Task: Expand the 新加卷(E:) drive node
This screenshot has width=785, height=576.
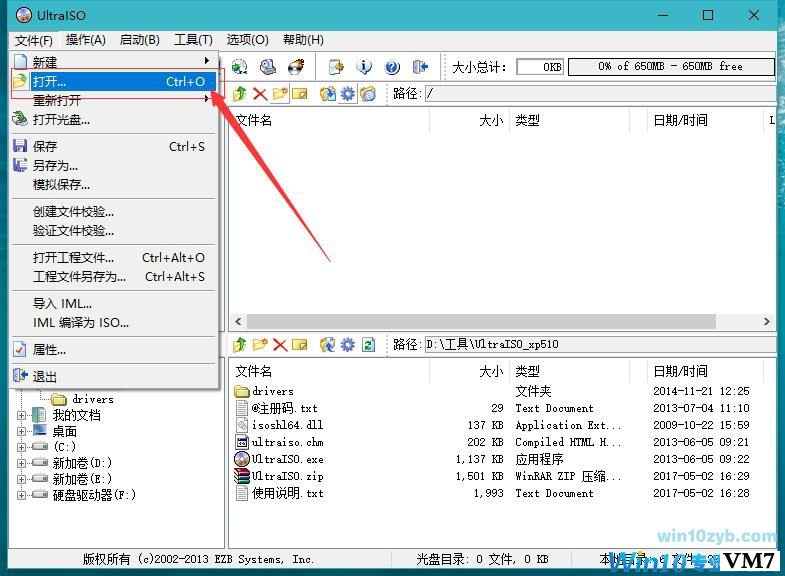Action: (21, 479)
